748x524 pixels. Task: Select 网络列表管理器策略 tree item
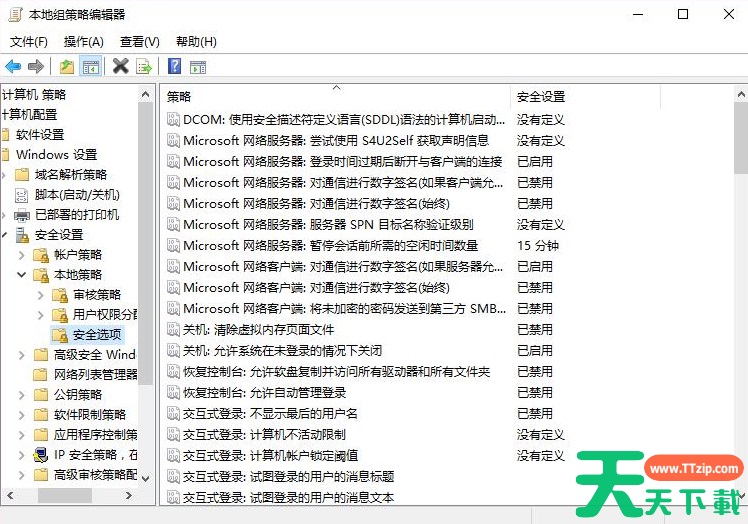coord(95,375)
